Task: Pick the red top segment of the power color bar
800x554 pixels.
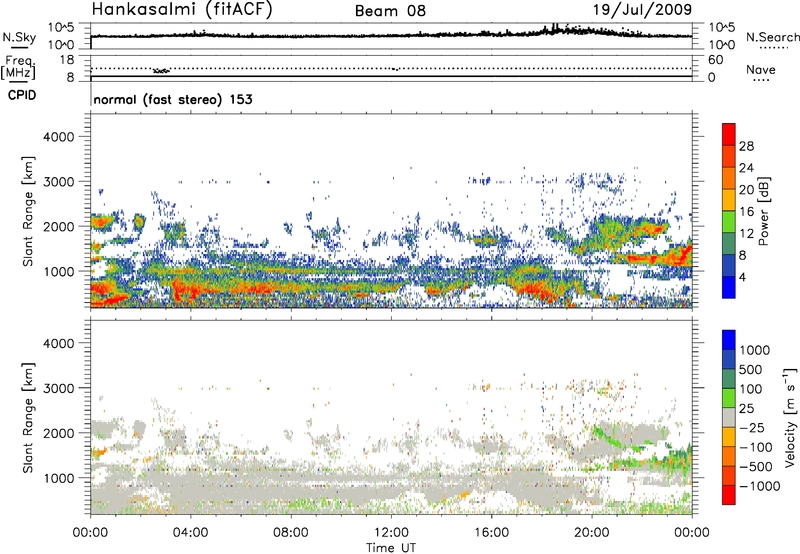Action: [x=729, y=134]
